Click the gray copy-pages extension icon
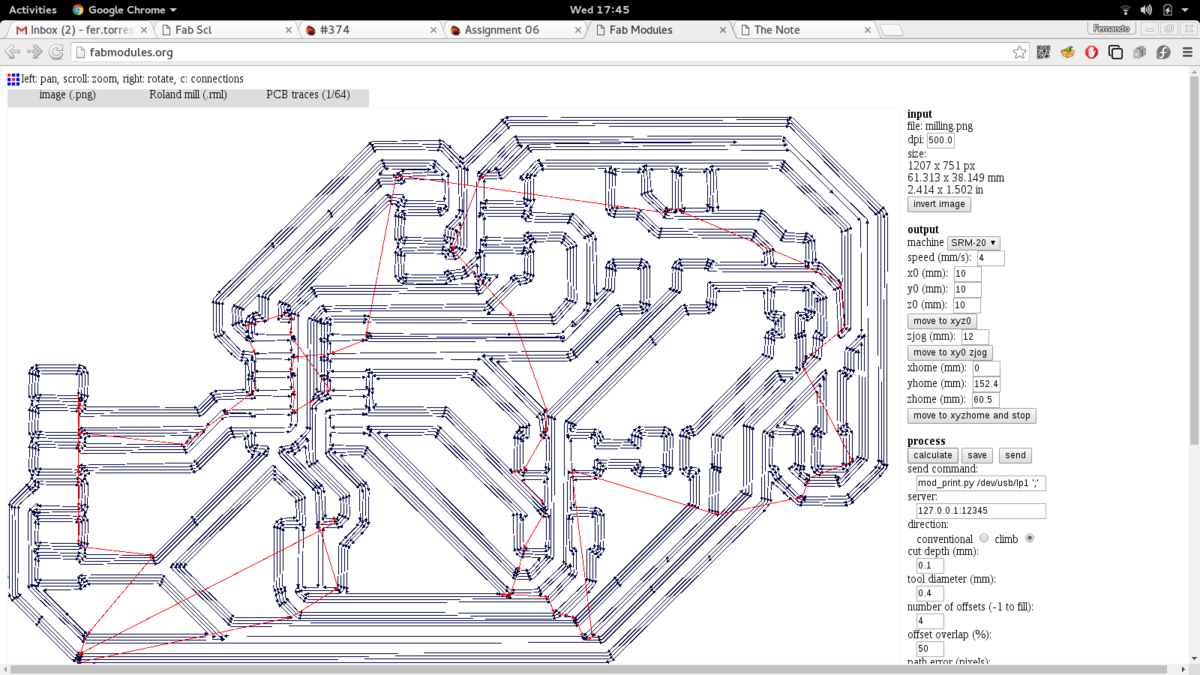The image size is (1200, 675). click(1139, 52)
